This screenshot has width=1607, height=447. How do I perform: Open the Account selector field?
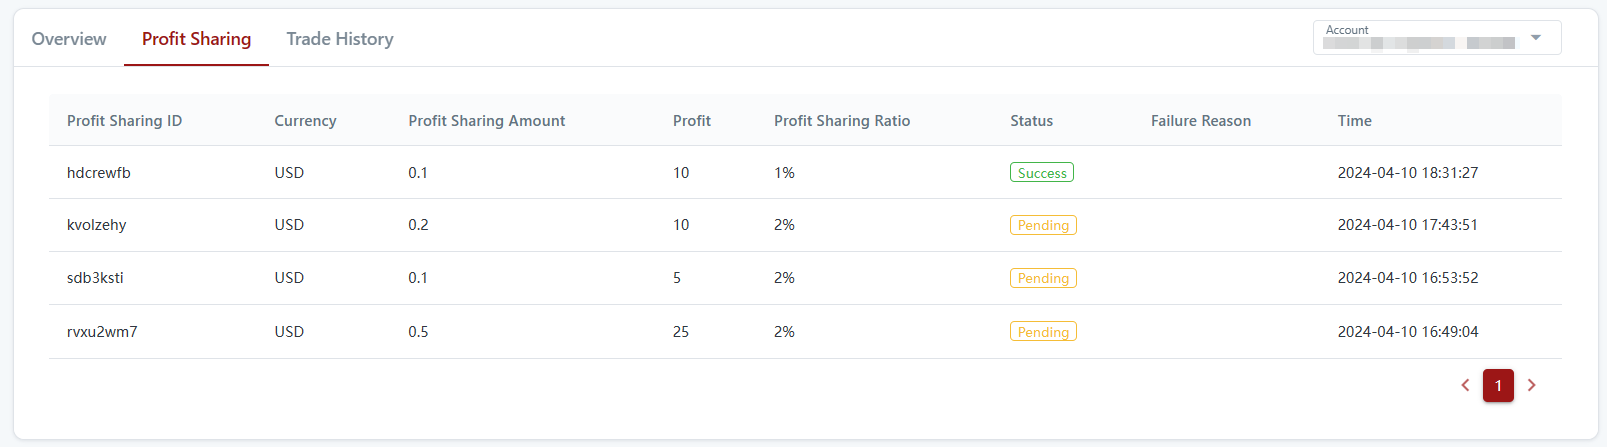(x=1420, y=38)
